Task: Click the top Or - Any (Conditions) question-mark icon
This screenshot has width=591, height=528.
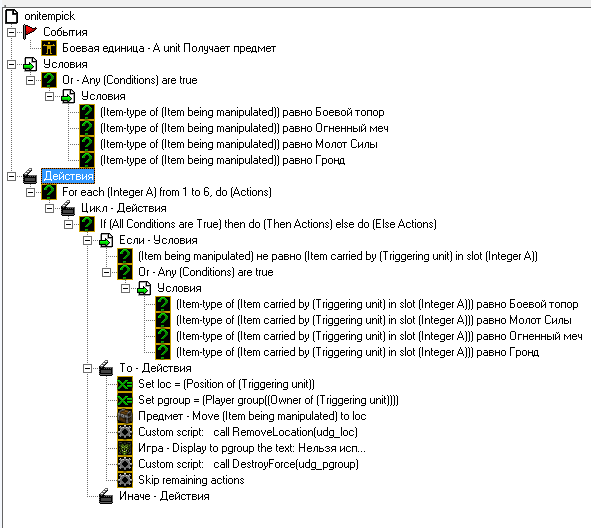Action: coord(49,80)
